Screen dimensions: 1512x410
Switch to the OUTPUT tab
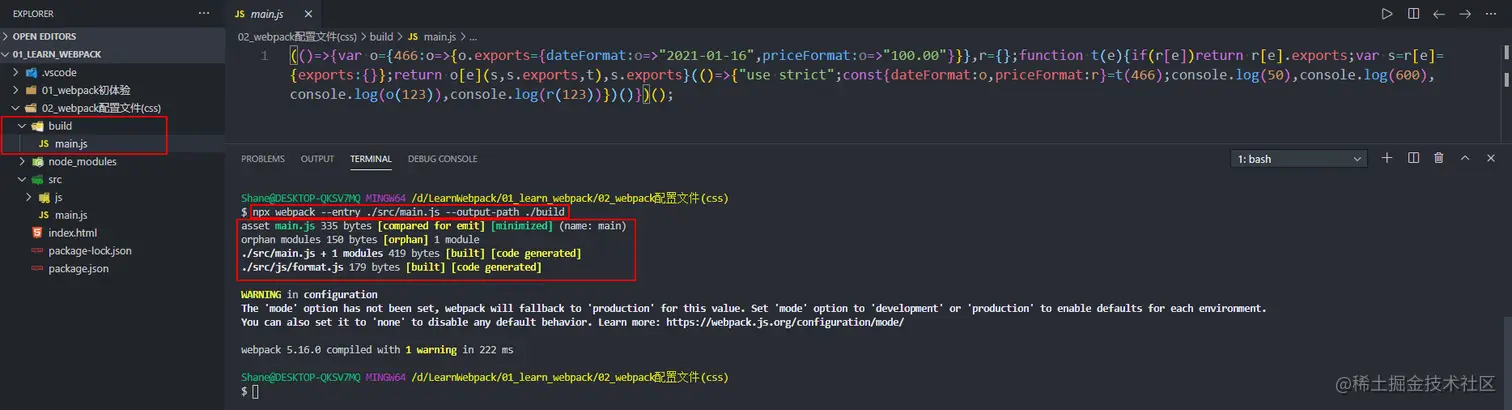[318, 159]
